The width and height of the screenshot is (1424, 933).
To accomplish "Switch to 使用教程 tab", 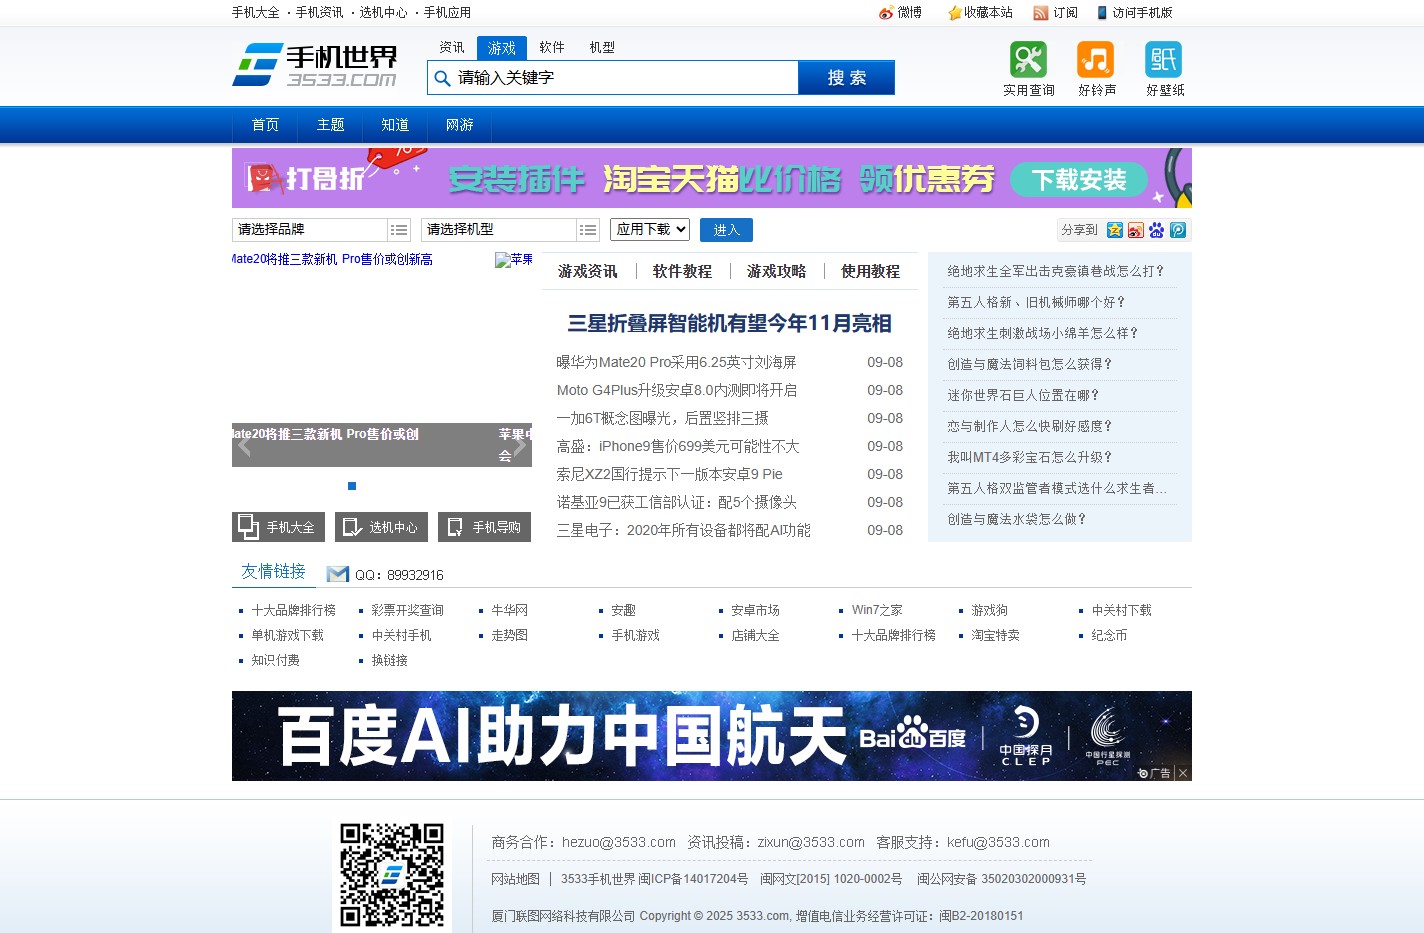I will click(x=870, y=272).
